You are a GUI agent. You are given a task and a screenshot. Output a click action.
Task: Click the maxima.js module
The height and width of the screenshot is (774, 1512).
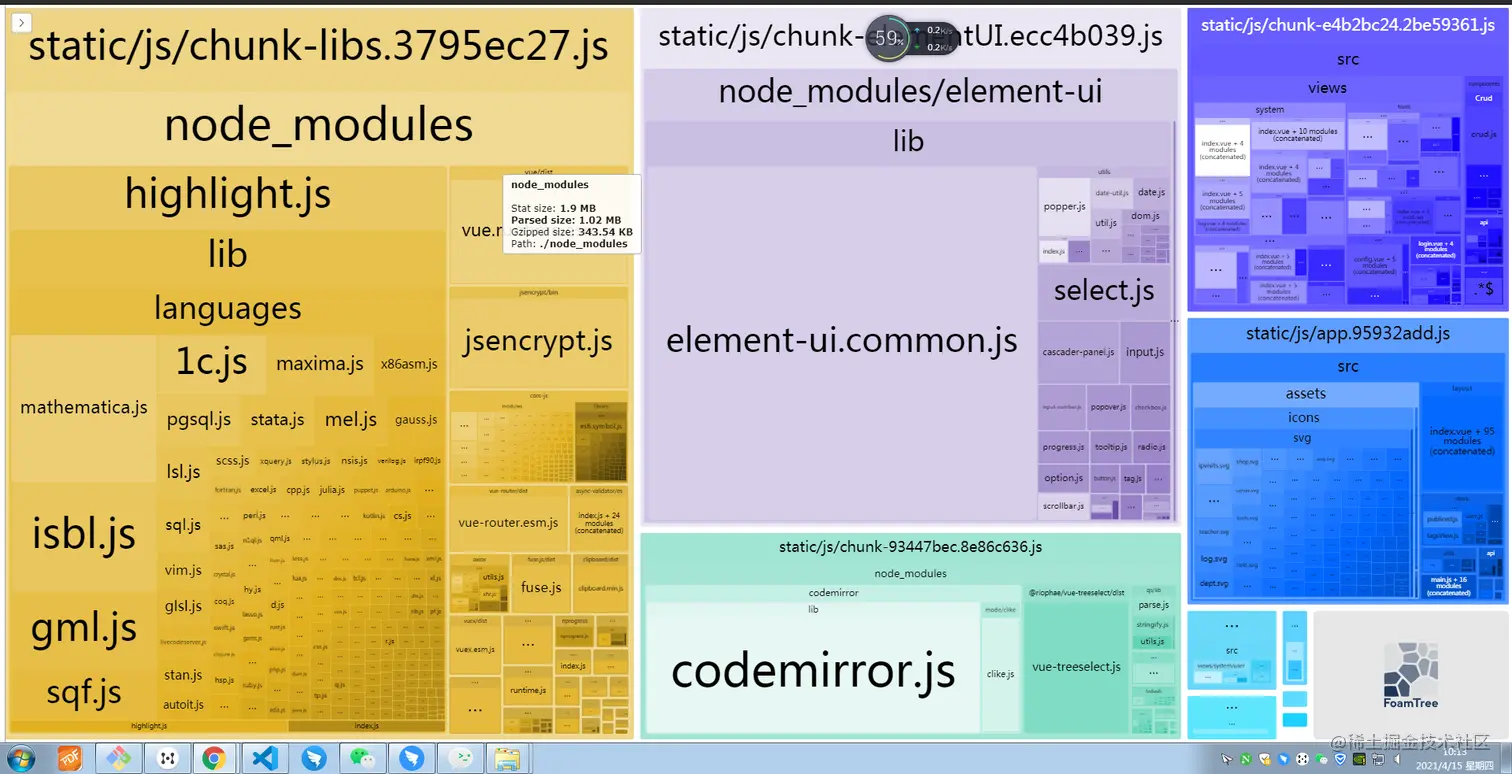click(320, 364)
